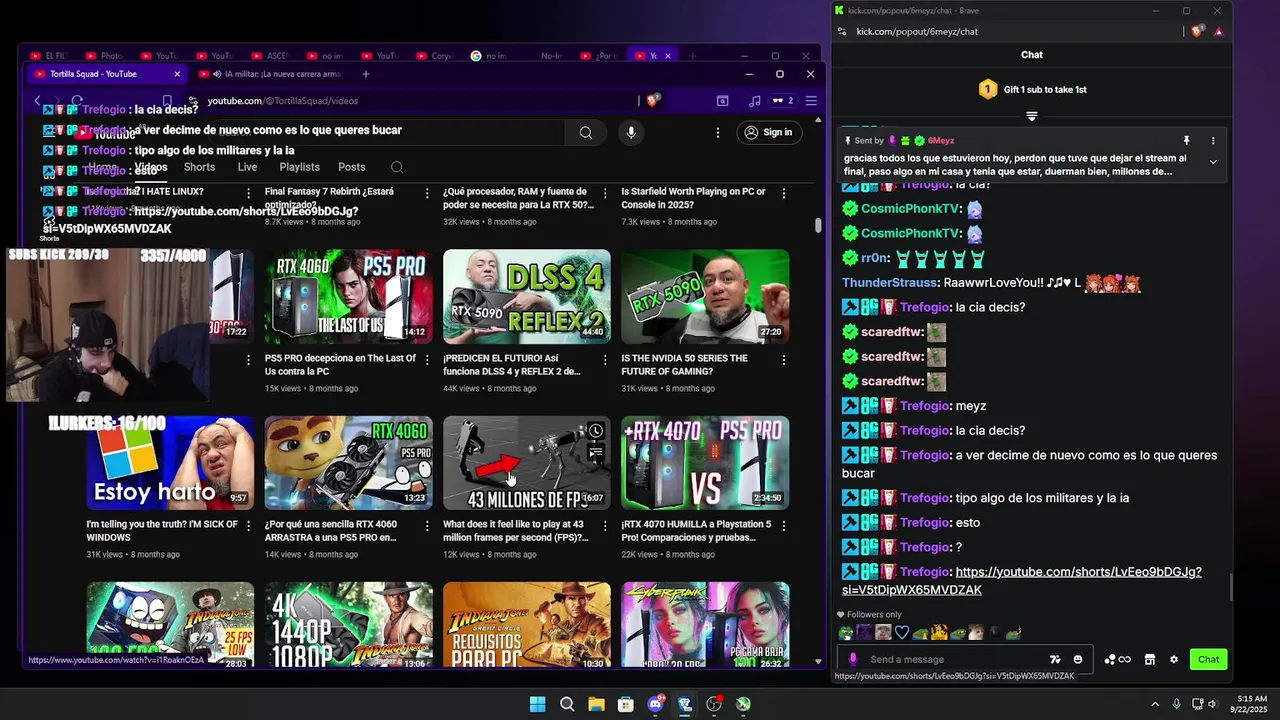1280x720 pixels.
Task: Open YouTube voice search microphone
Action: [630, 132]
